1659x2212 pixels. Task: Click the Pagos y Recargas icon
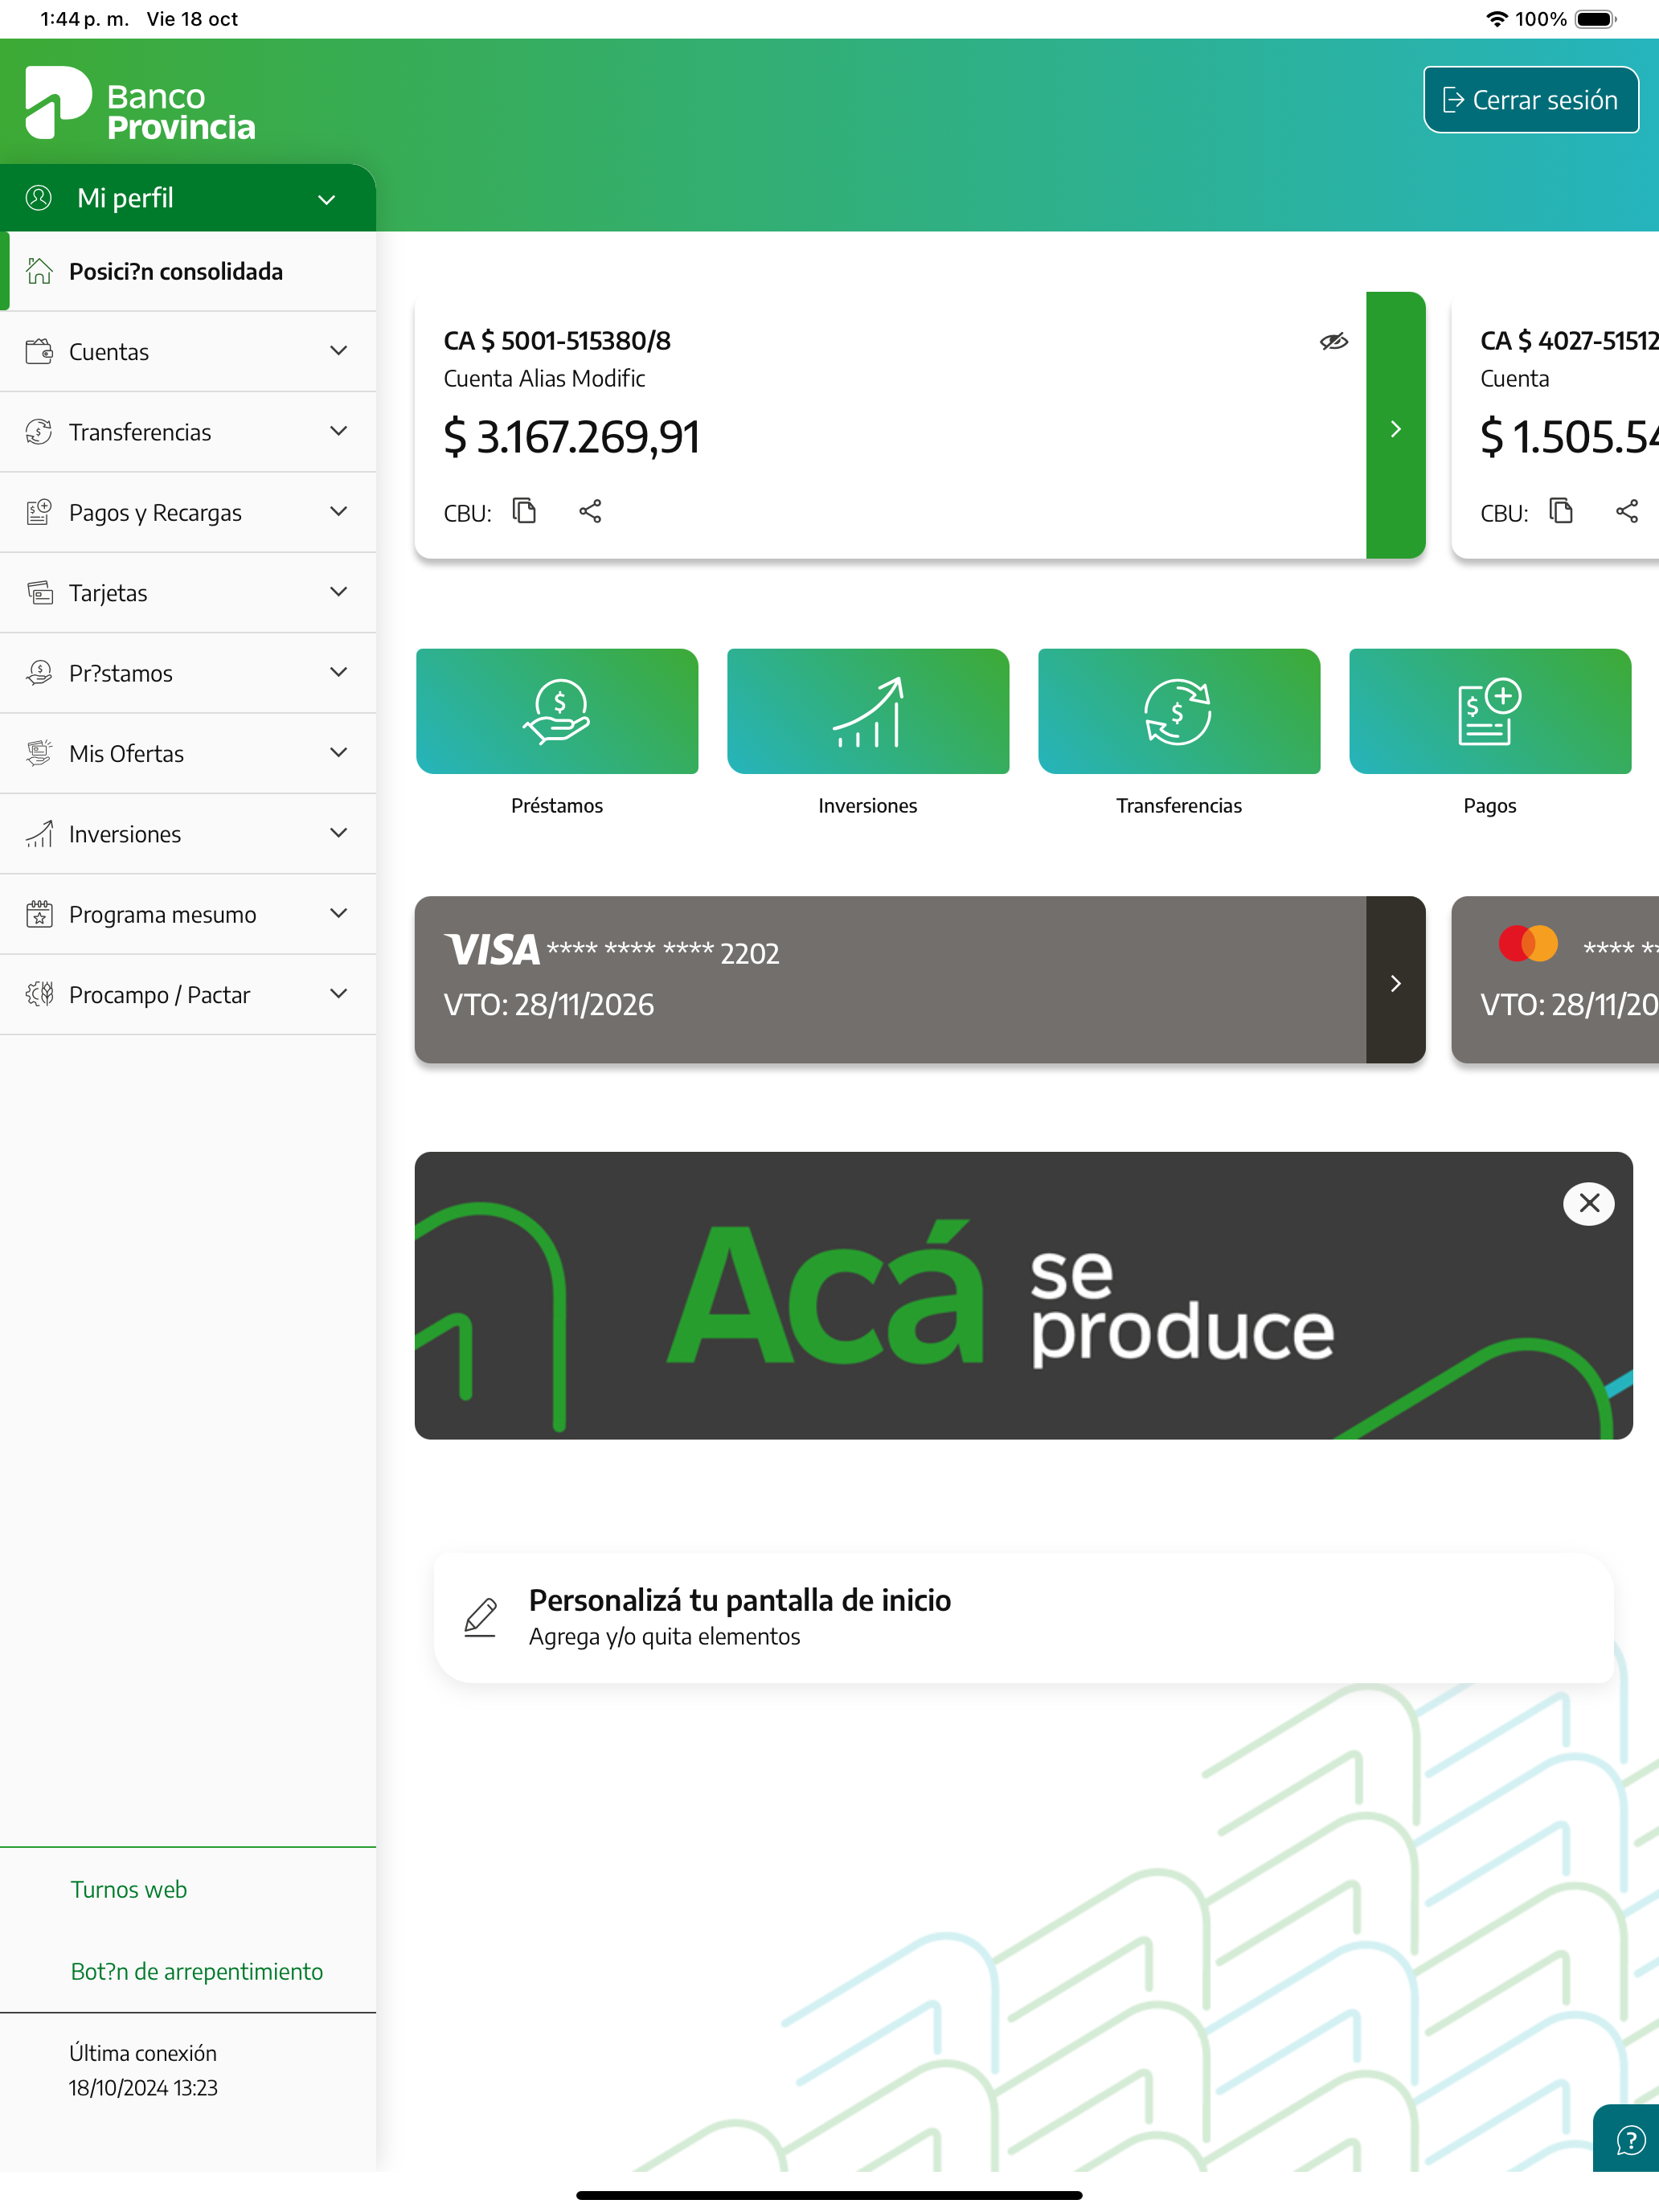pyautogui.click(x=39, y=512)
